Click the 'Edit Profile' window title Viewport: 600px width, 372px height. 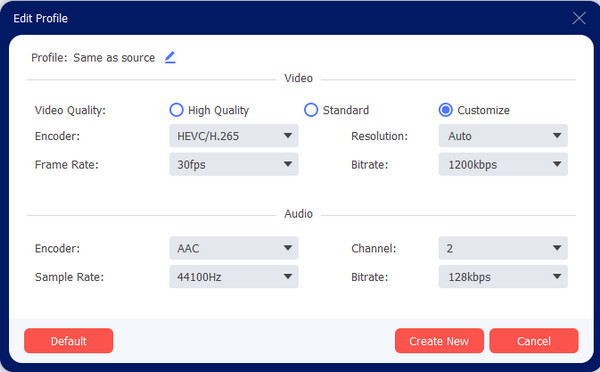(x=41, y=18)
